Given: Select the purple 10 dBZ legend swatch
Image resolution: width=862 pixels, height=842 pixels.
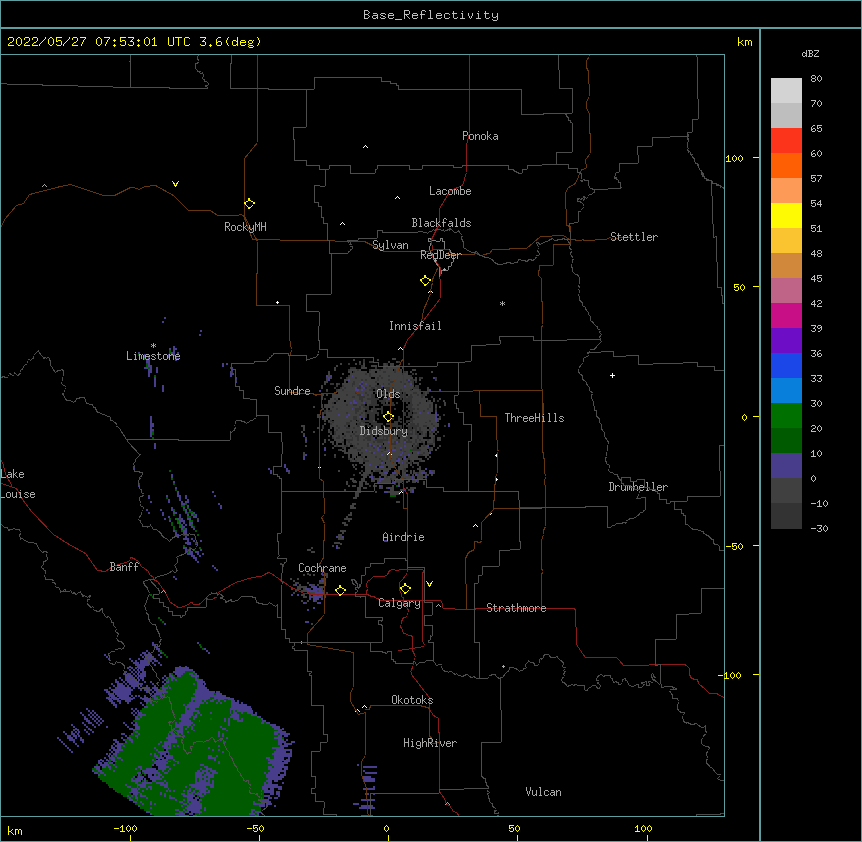Looking at the screenshot, I should point(786,466).
